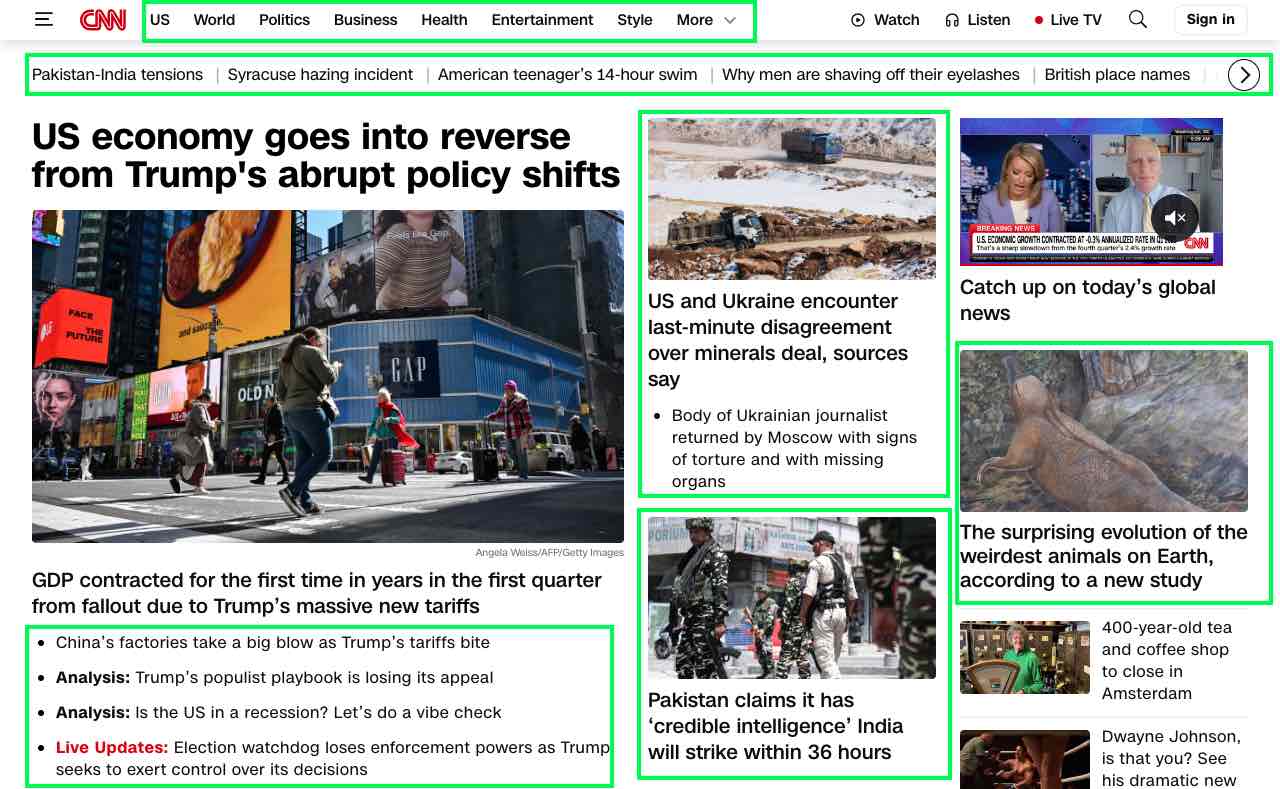Open the Dwayne Johnson story
Viewport: 1280px width, 789px height.
tap(1171, 757)
